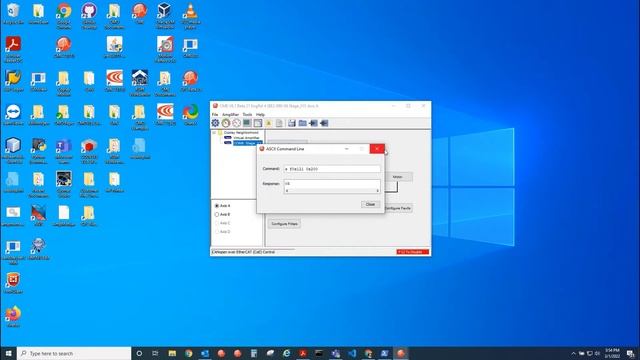The height and width of the screenshot is (360, 640).
Task: Click the blue folder icon in CME toolbar
Action: pyautogui.click(x=302, y=123)
